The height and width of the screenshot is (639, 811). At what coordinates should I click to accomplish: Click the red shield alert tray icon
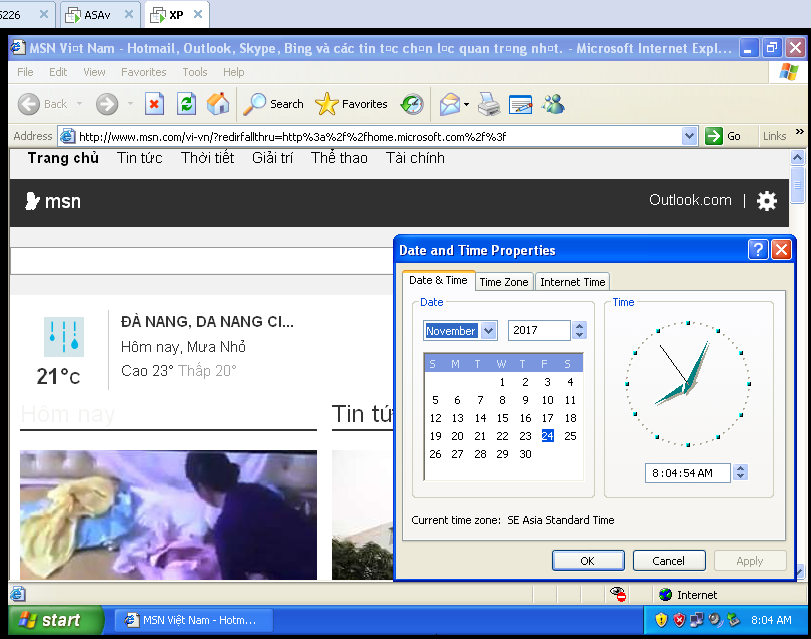tap(679, 620)
